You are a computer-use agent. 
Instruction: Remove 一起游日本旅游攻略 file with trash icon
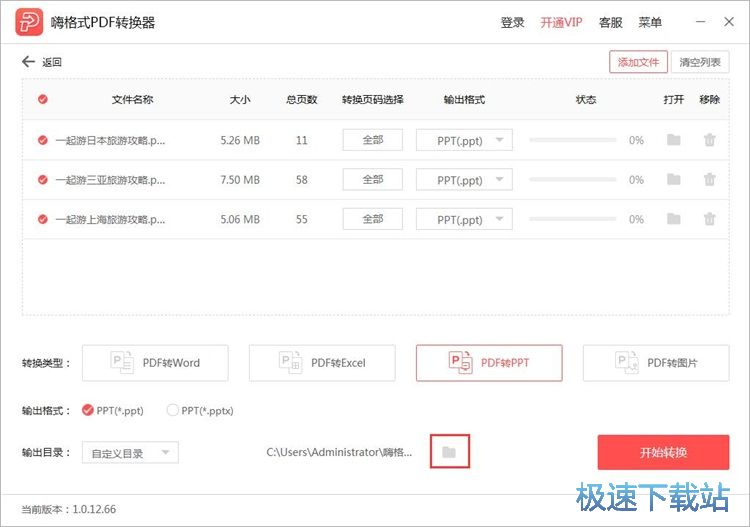709,140
